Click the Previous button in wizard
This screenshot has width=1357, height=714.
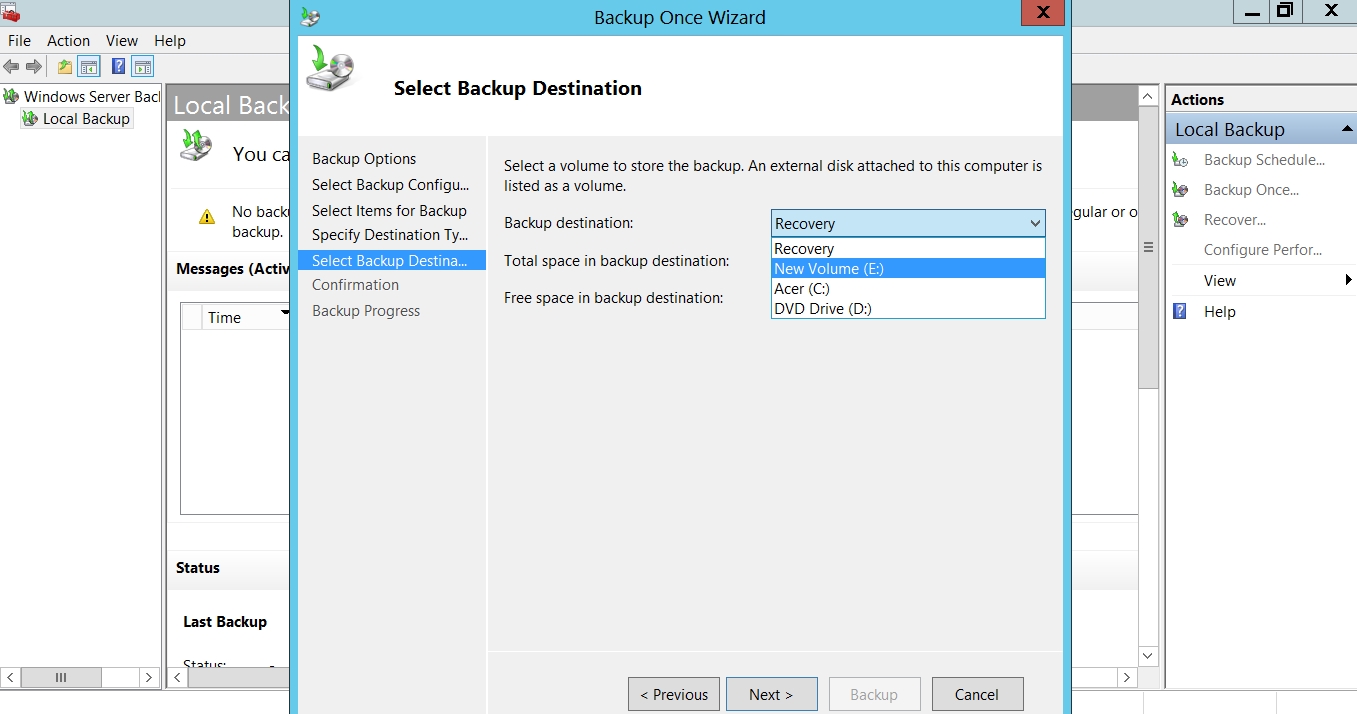coord(674,694)
